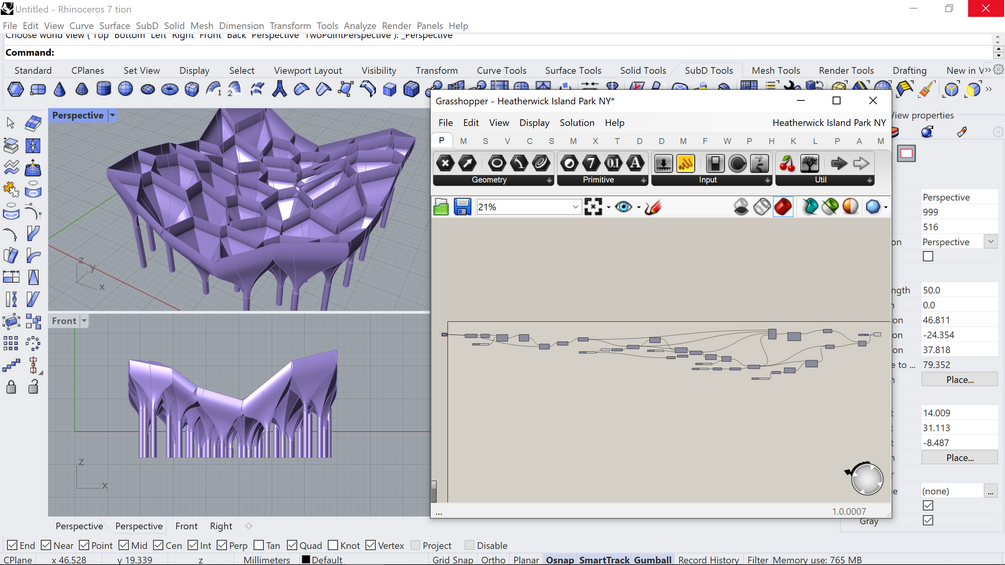The height and width of the screenshot is (565, 1005).
Task: Enable the Knot osnap checkbox
Action: pos(333,546)
